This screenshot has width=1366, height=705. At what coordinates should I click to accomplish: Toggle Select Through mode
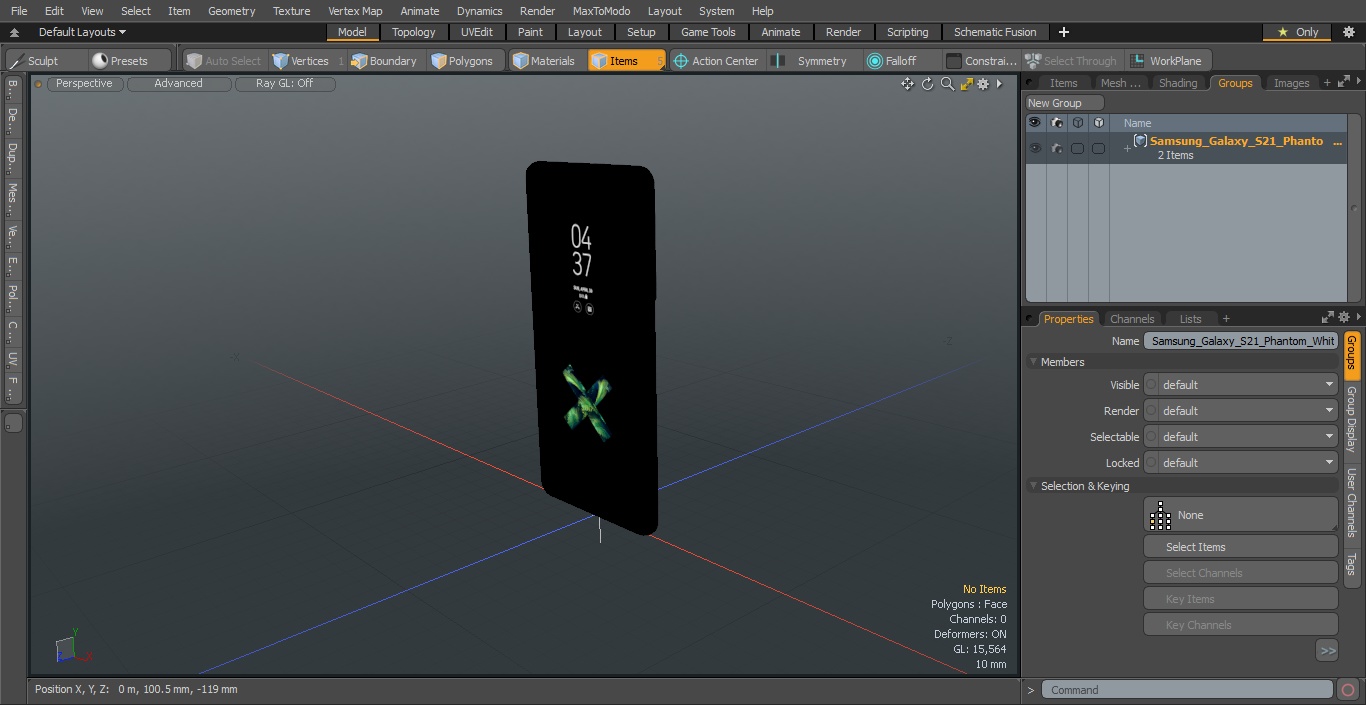click(x=1072, y=61)
